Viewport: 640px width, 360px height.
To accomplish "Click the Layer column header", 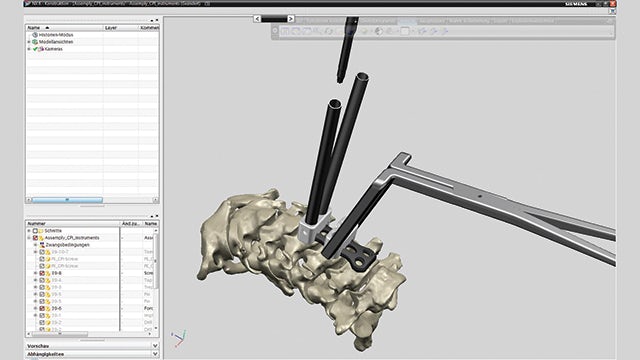I will click(x=120, y=28).
